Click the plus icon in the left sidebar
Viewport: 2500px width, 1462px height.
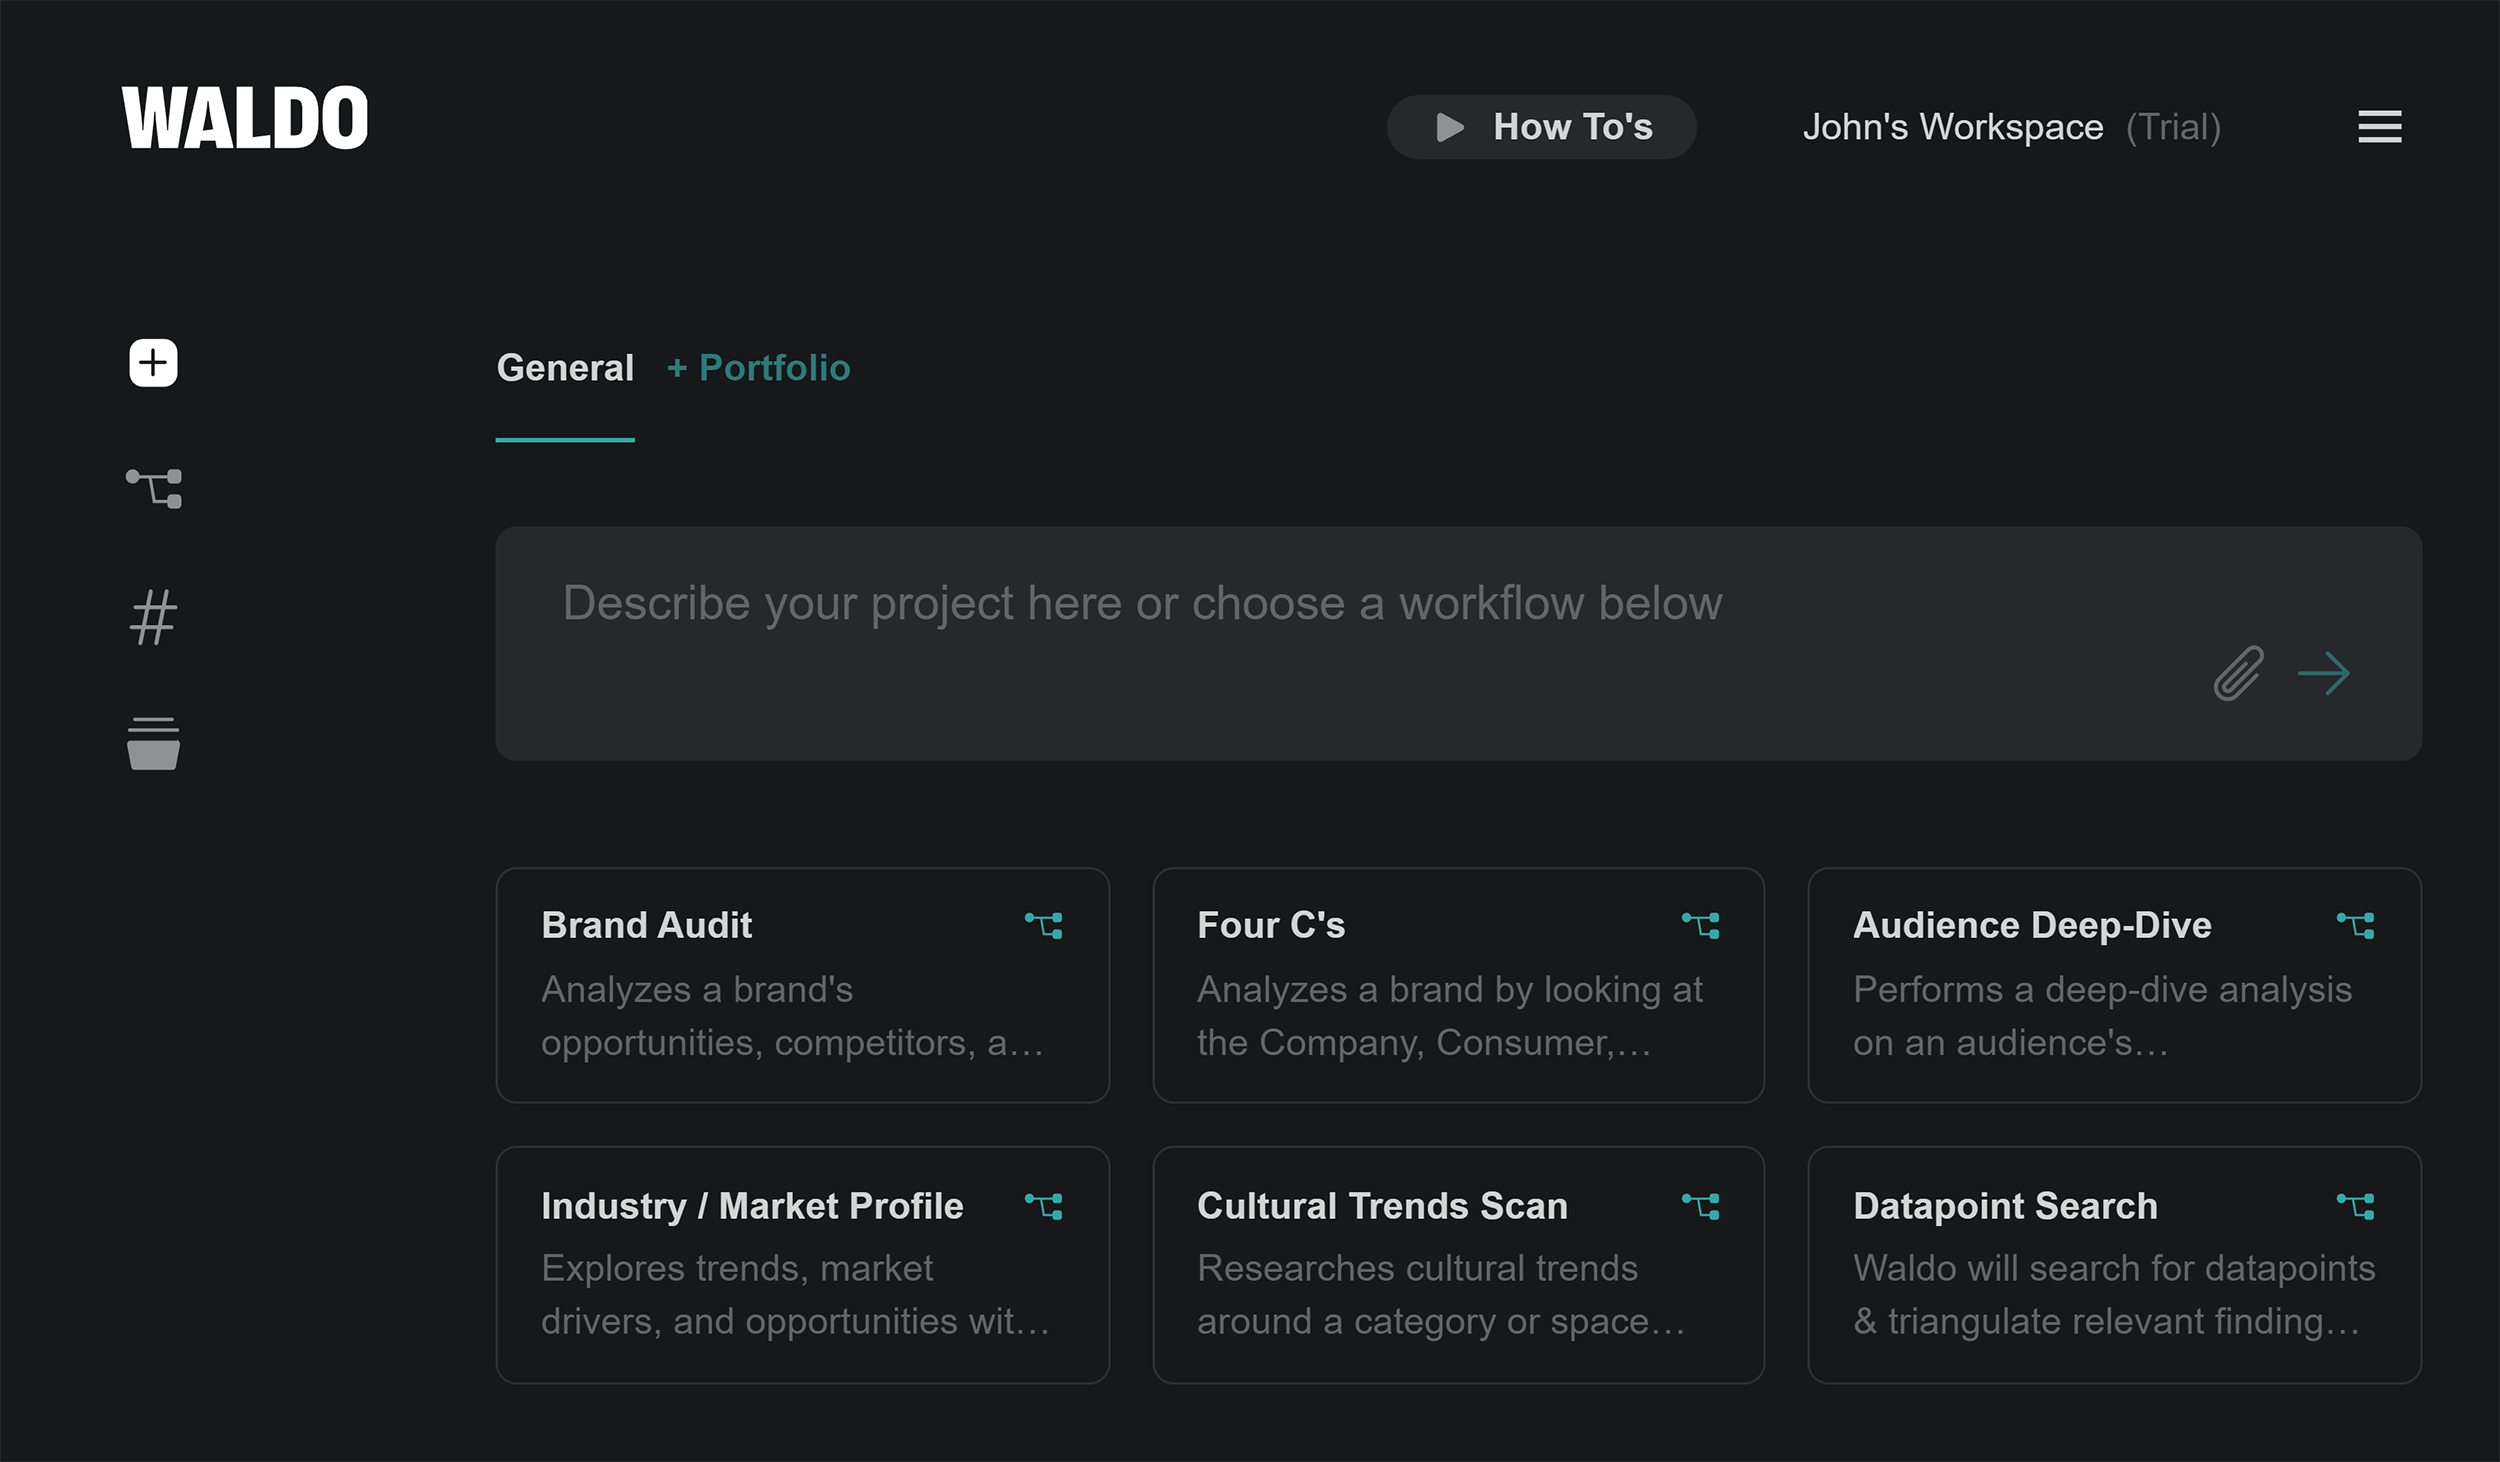point(152,363)
